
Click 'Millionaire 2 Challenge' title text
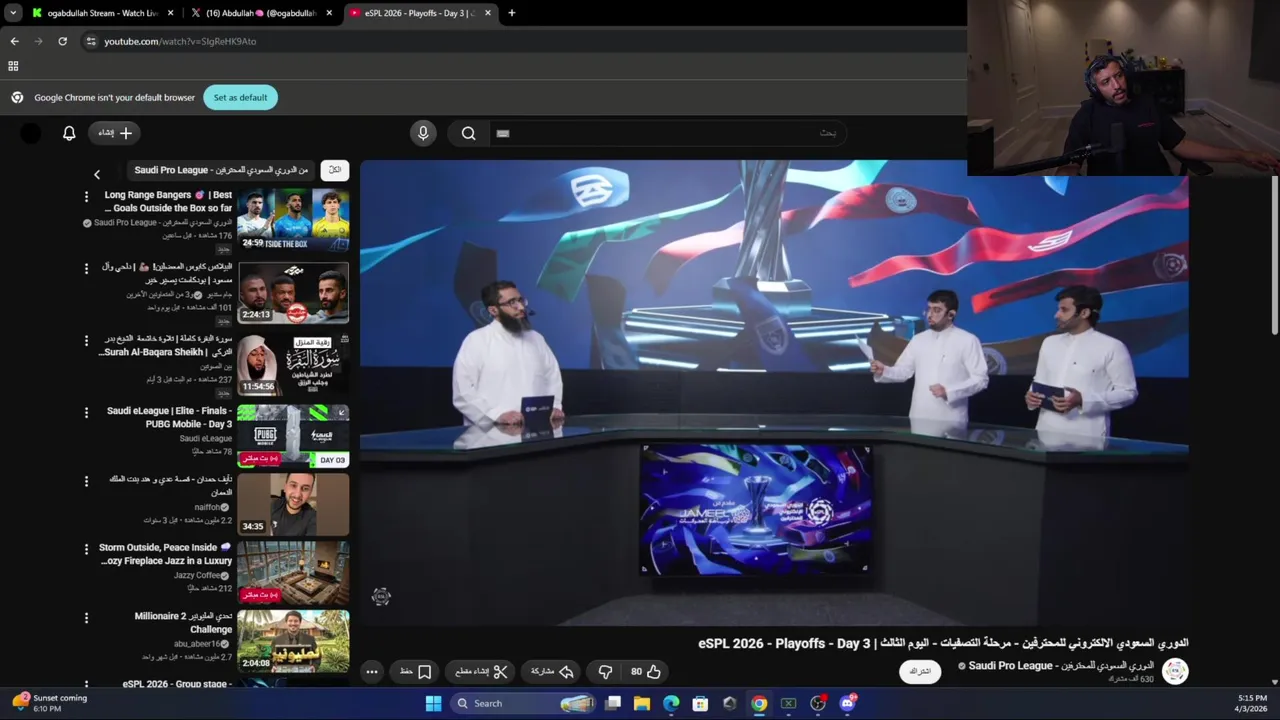(x=183, y=623)
